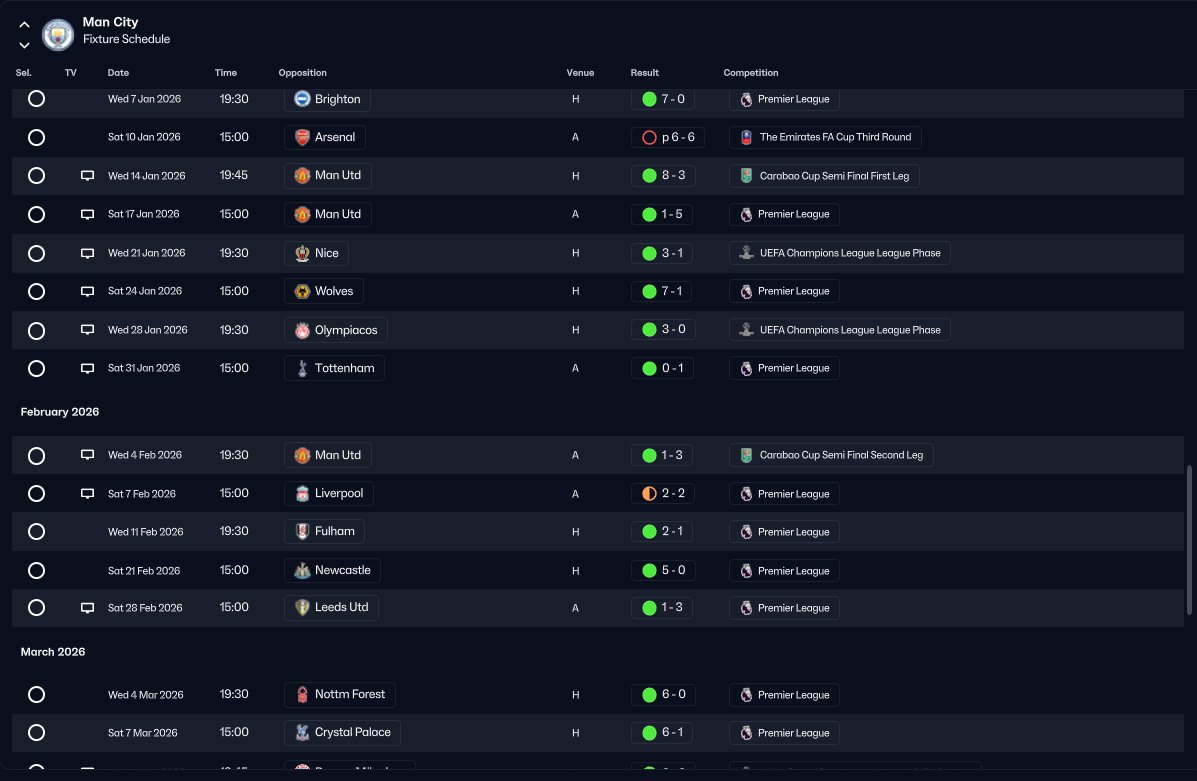Click the Competition column header

[x=750, y=73]
